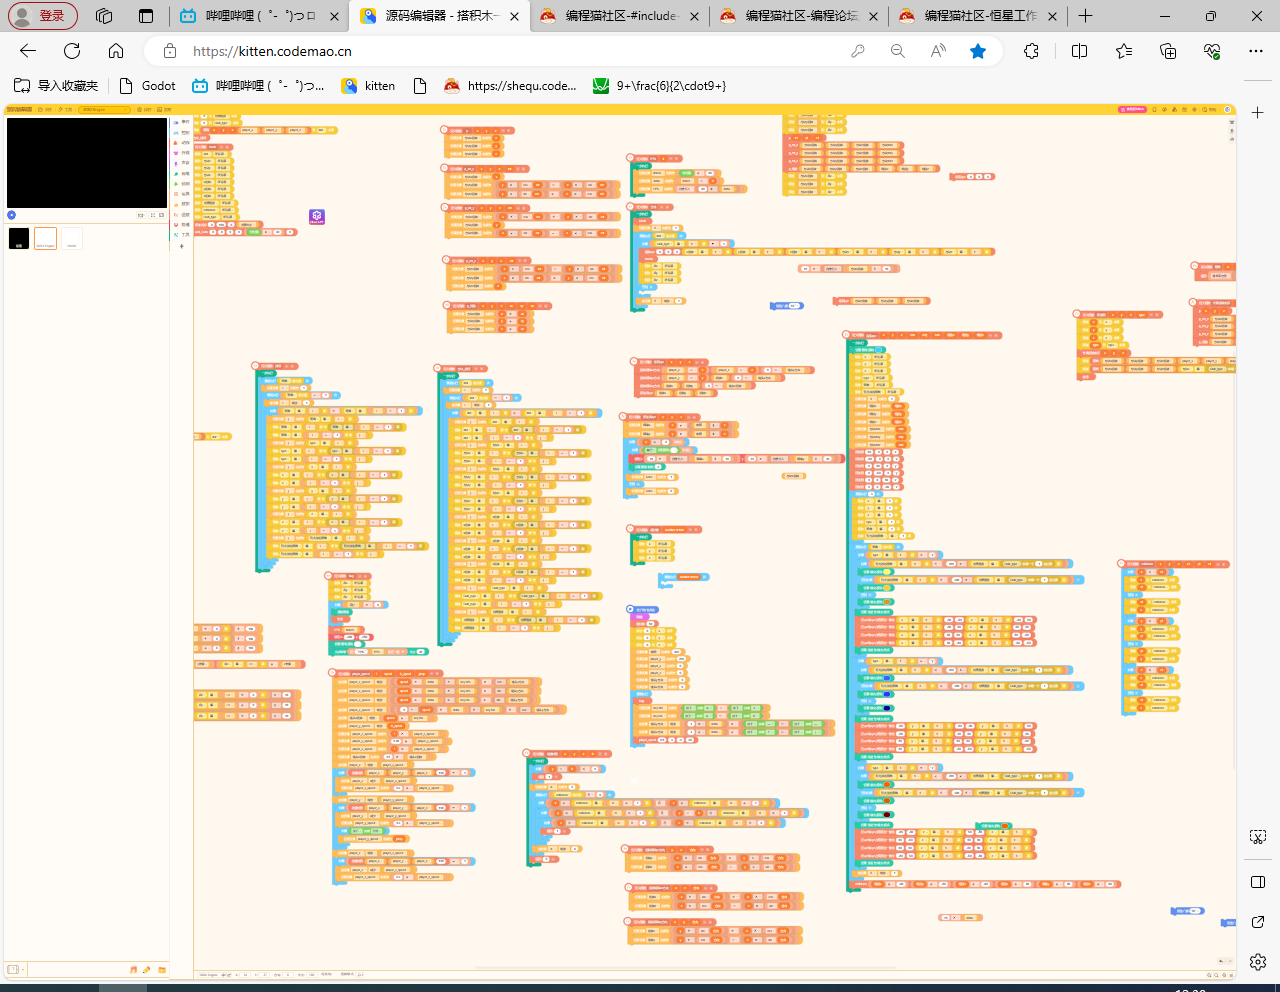Toggle the blue favorite star for this page
Viewport: 1280px width, 992px height.
(x=978, y=51)
